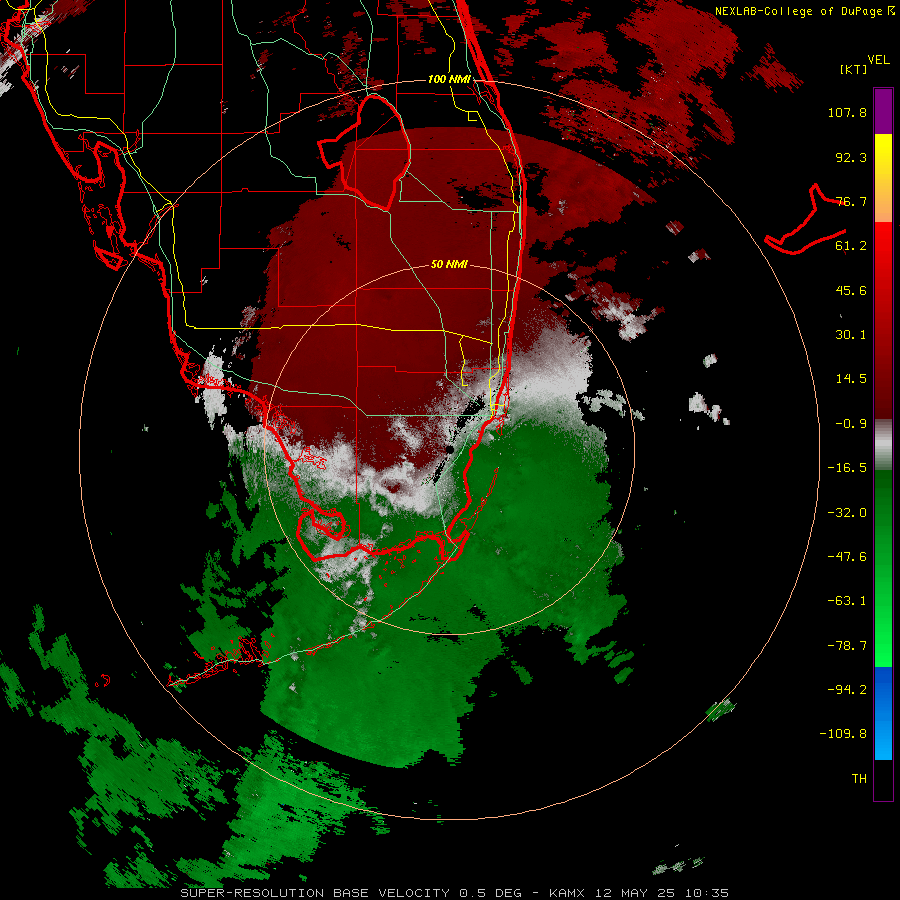900x900 pixels.
Task: Click the 76.7 velocity scale value
Action: pyautogui.click(x=851, y=201)
